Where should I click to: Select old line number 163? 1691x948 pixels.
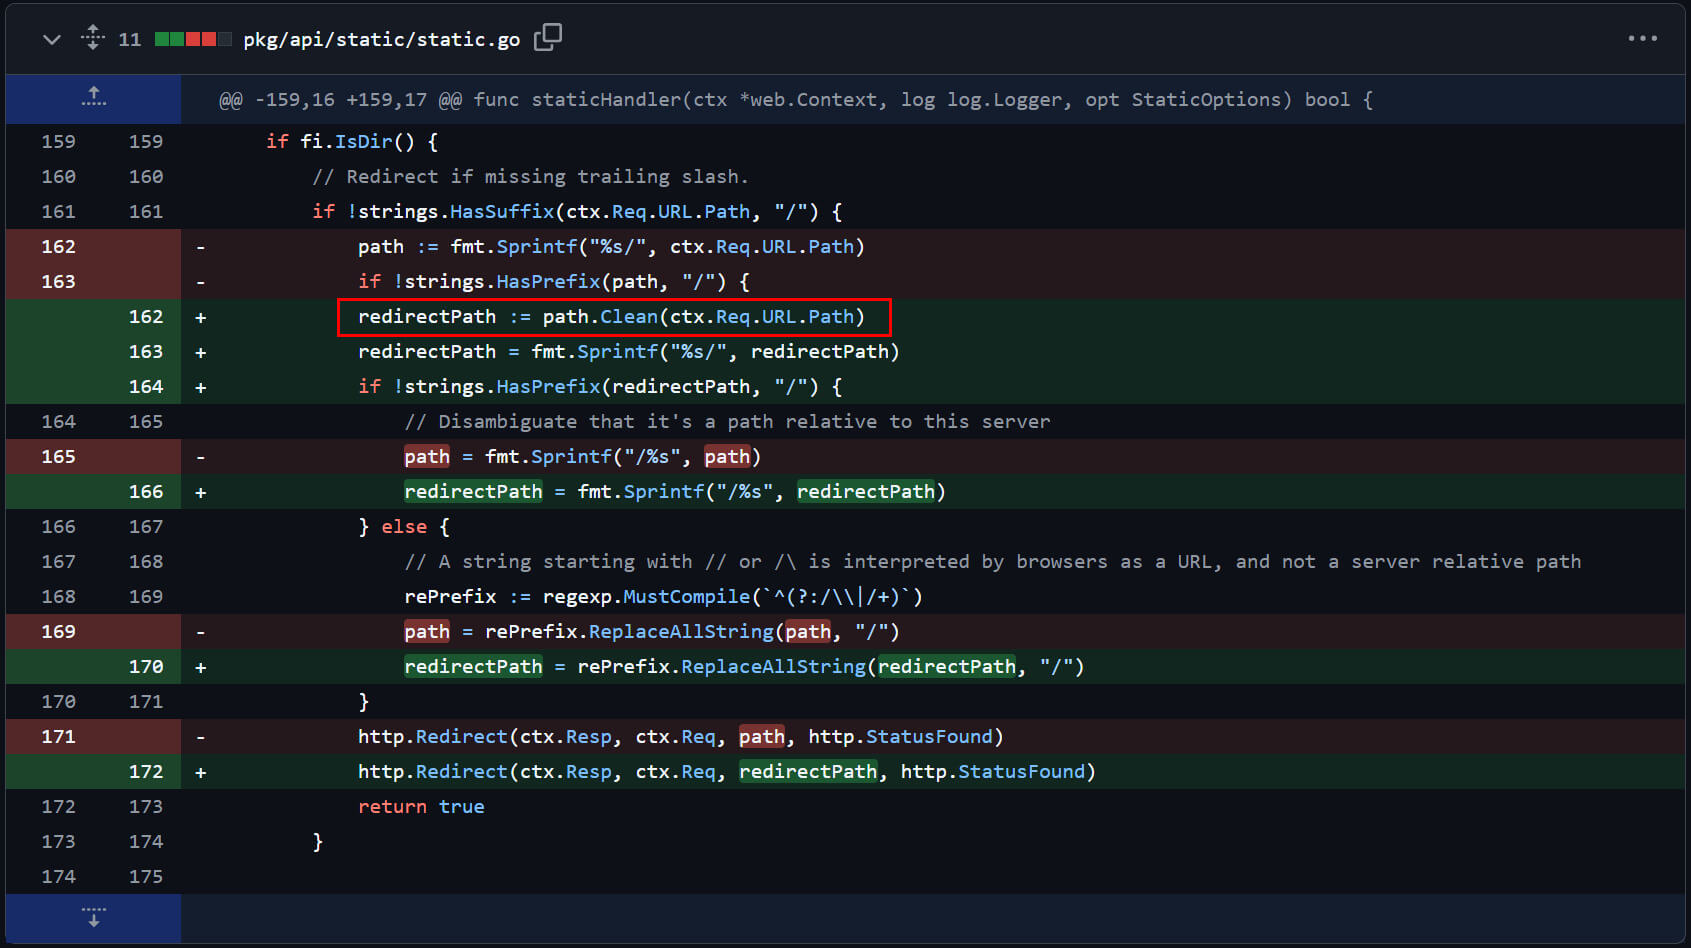tap(58, 281)
